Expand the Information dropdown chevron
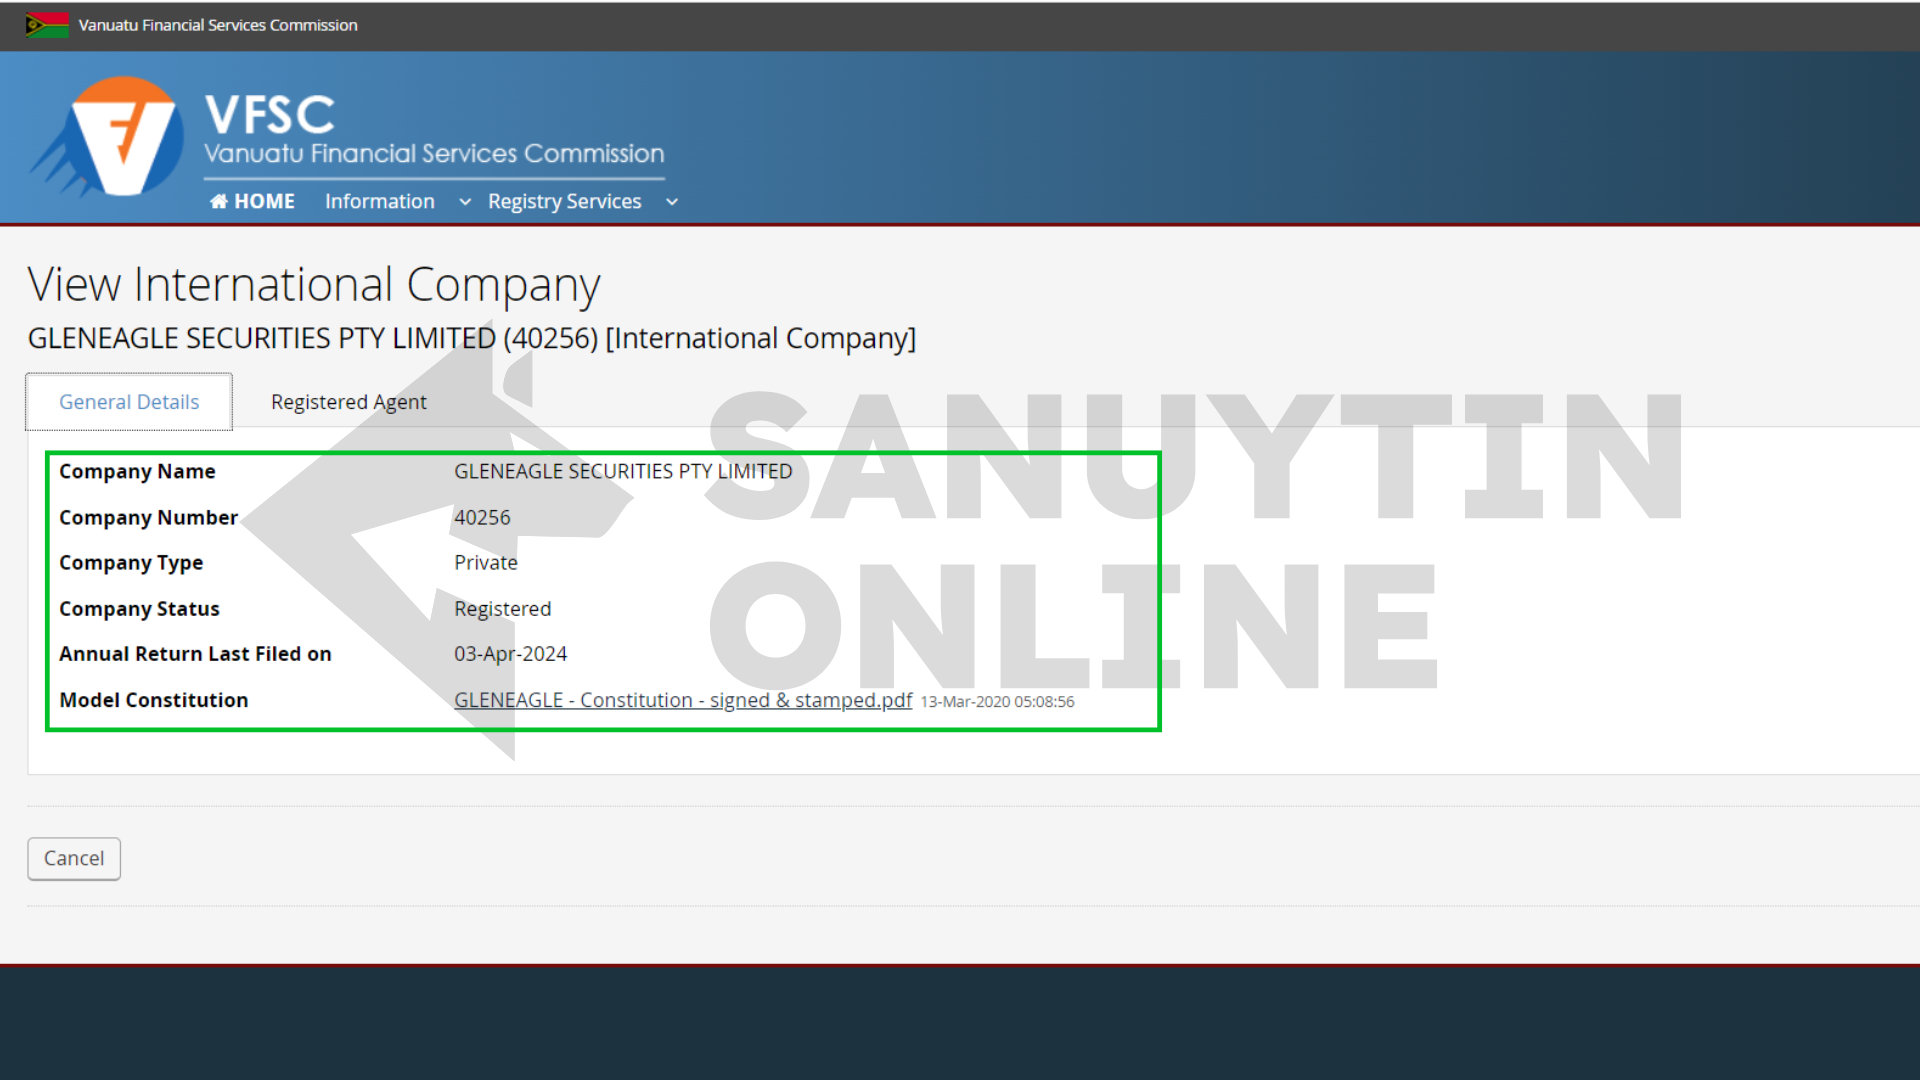 [x=465, y=202]
